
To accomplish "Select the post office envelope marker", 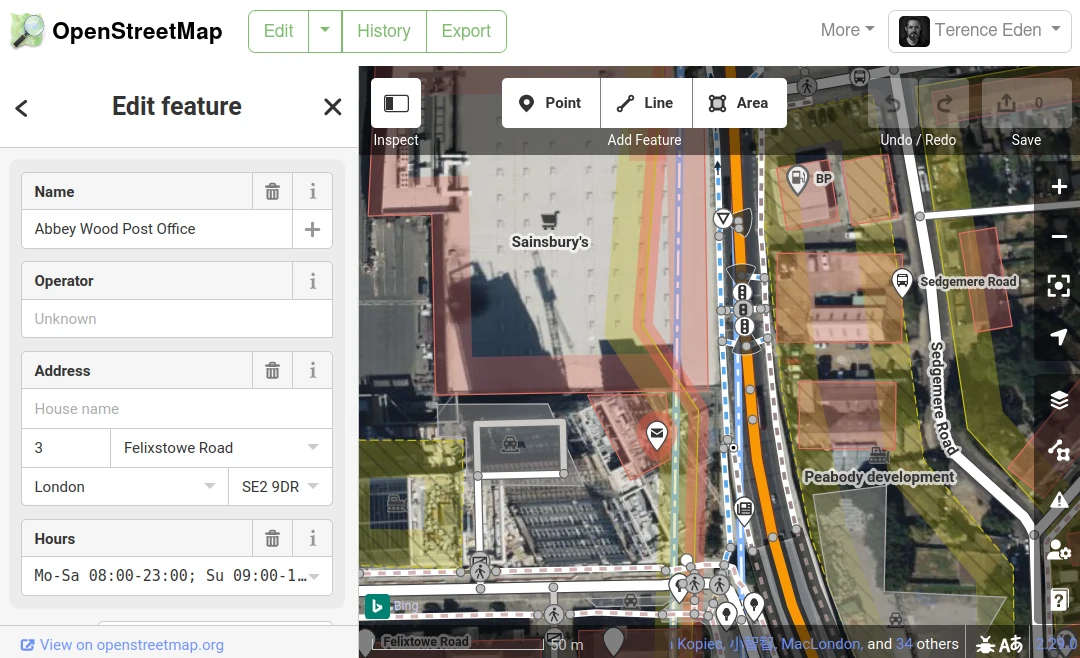I will point(657,435).
